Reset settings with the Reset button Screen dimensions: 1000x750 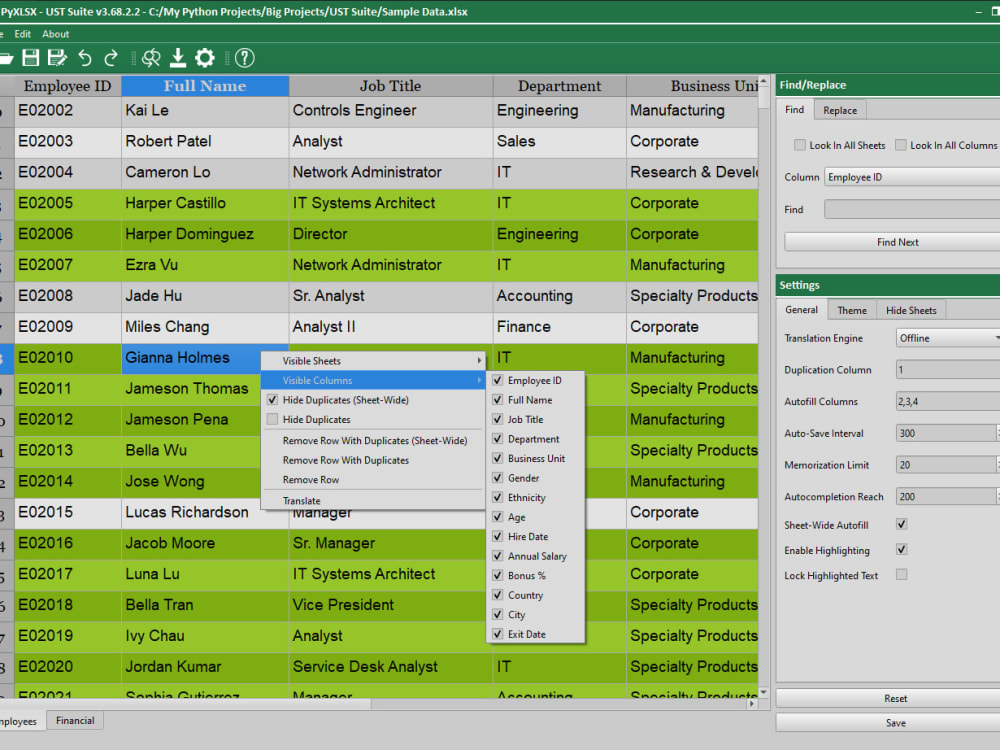tap(895, 698)
